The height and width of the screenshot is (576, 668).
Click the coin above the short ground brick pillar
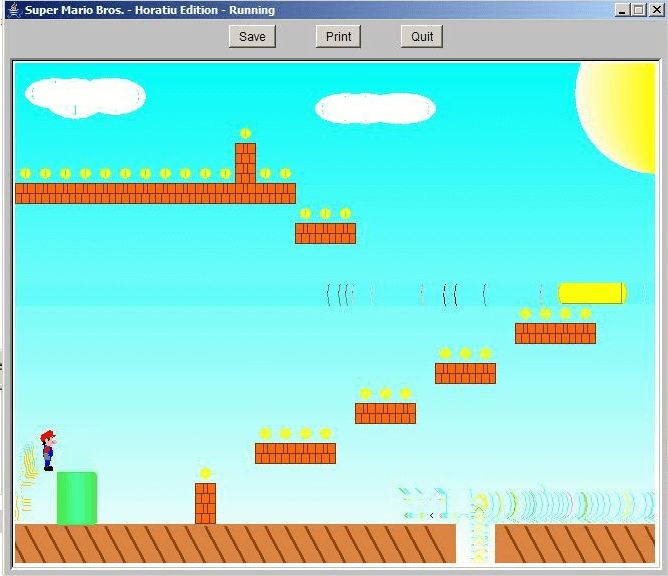(x=205, y=473)
